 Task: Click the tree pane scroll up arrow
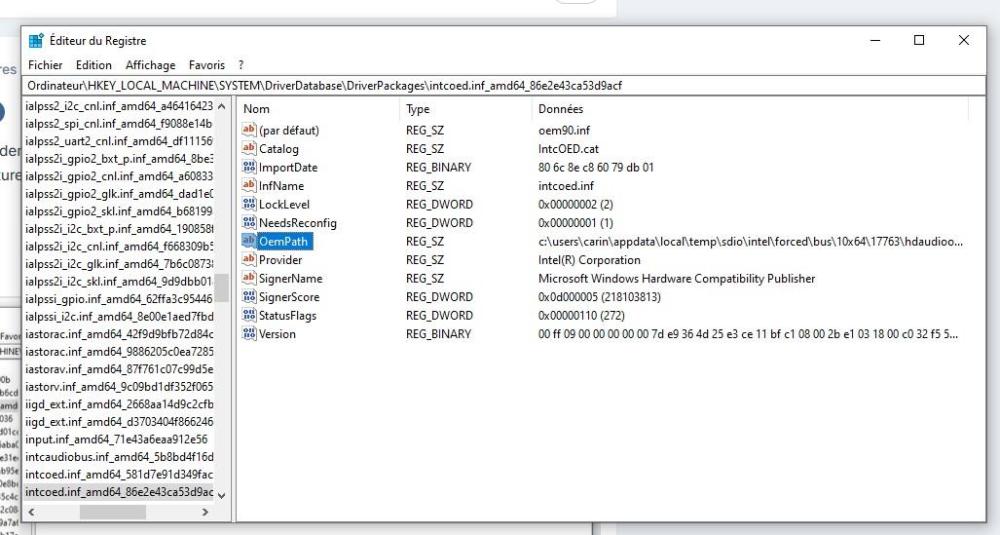coord(221,106)
